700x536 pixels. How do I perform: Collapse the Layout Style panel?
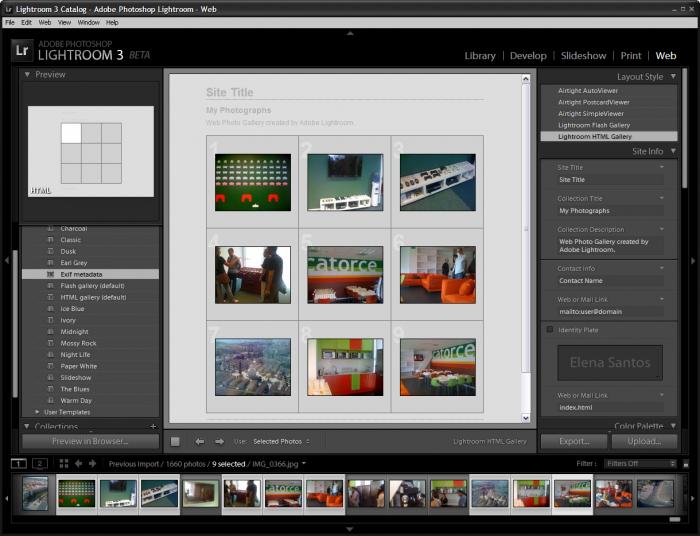pyautogui.click(x=673, y=76)
